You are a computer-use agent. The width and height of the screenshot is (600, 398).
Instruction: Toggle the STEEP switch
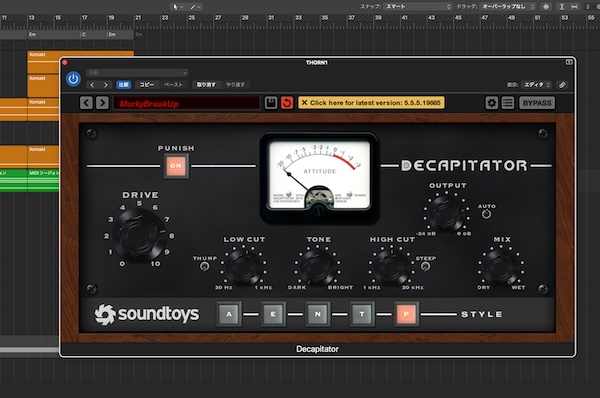coord(425,266)
